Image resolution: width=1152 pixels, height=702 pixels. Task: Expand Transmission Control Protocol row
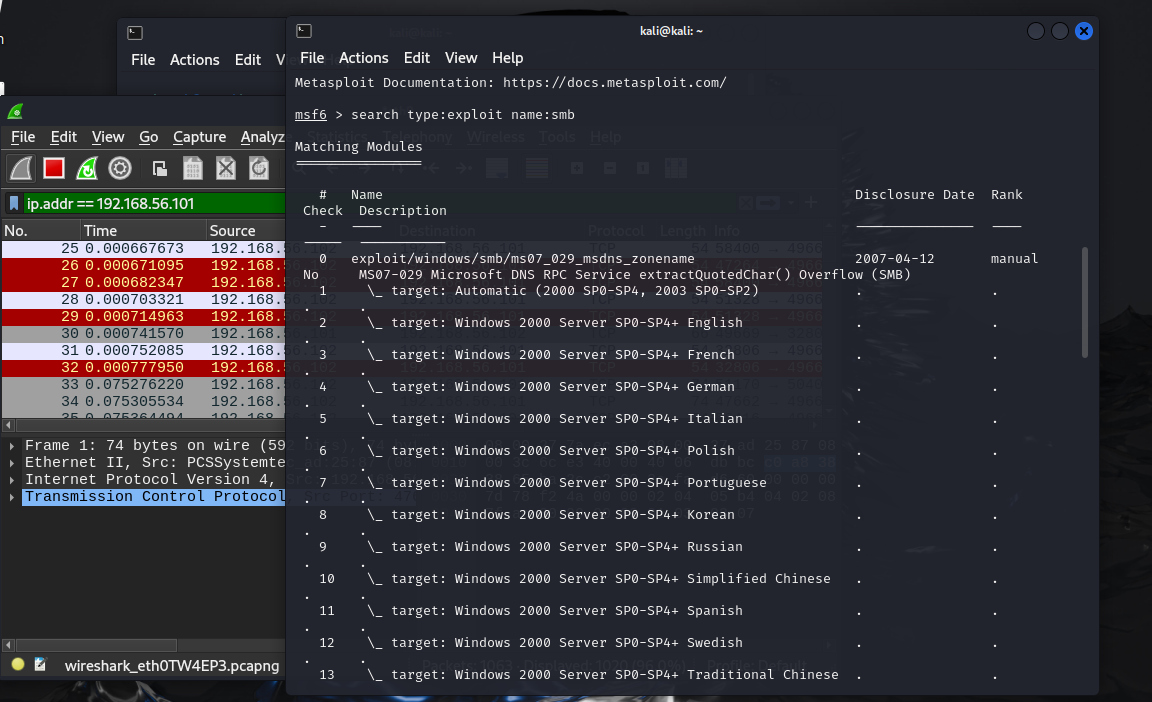click(12, 497)
